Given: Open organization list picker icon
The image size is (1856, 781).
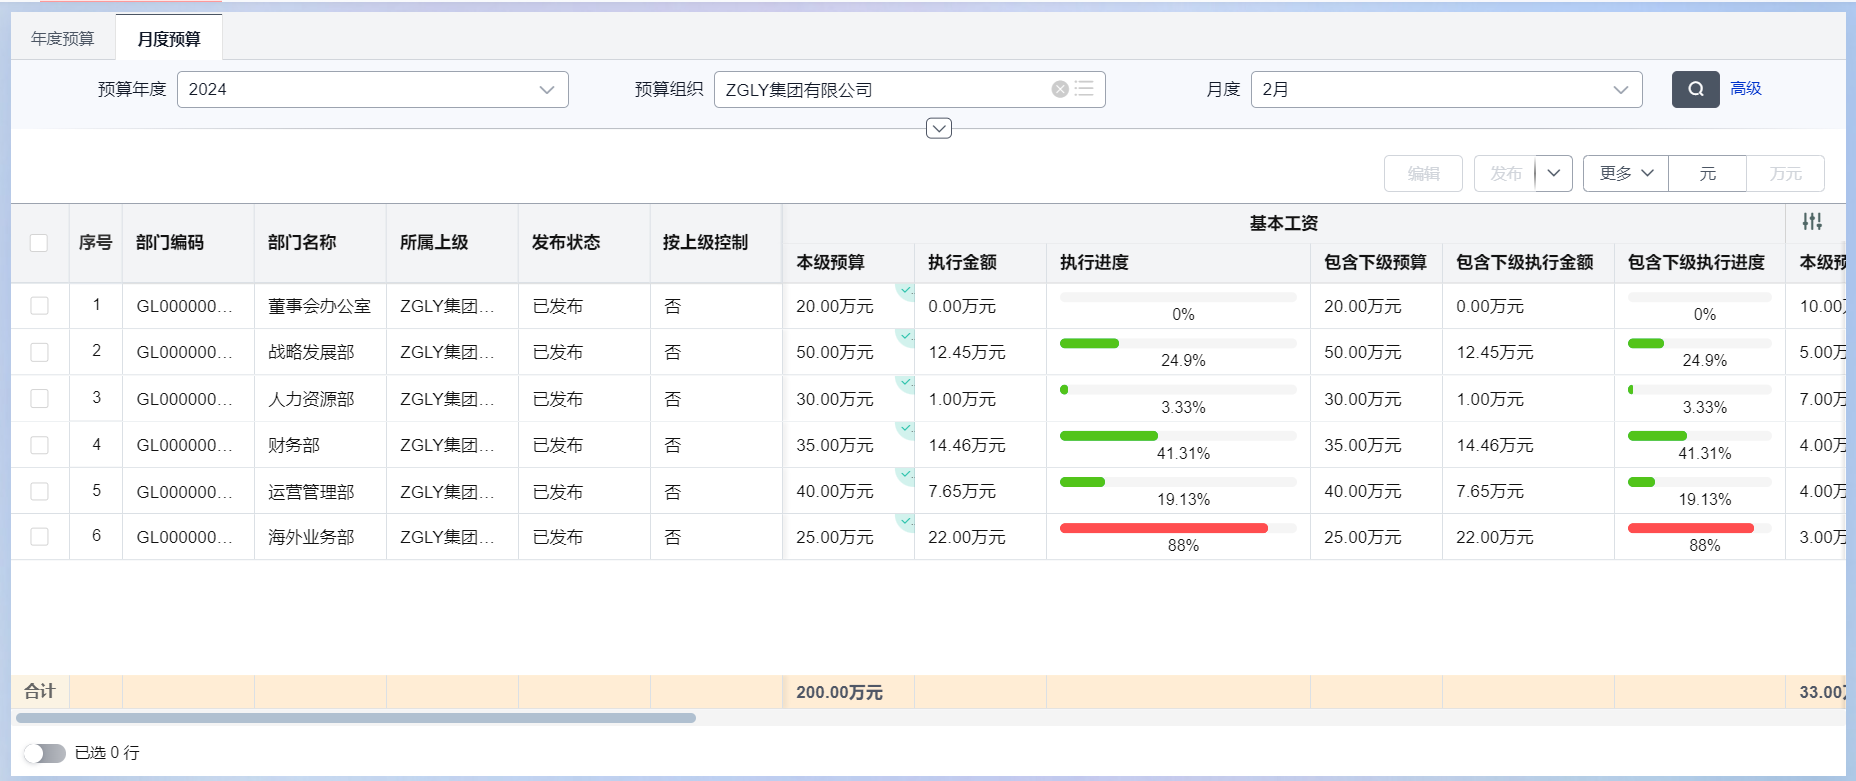Looking at the screenshot, I should click(x=1084, y=89).
